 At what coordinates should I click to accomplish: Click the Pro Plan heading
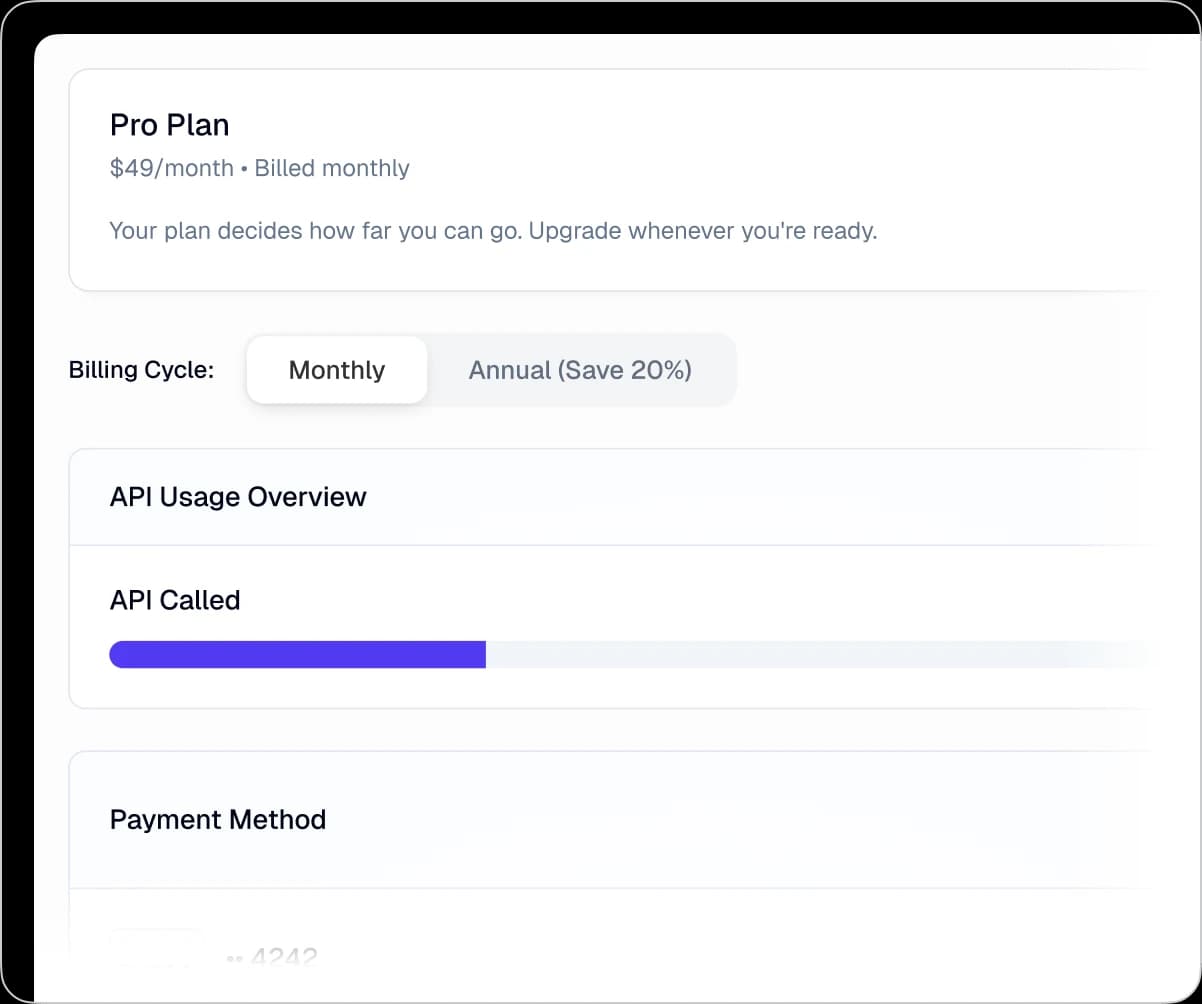(169, 125)
